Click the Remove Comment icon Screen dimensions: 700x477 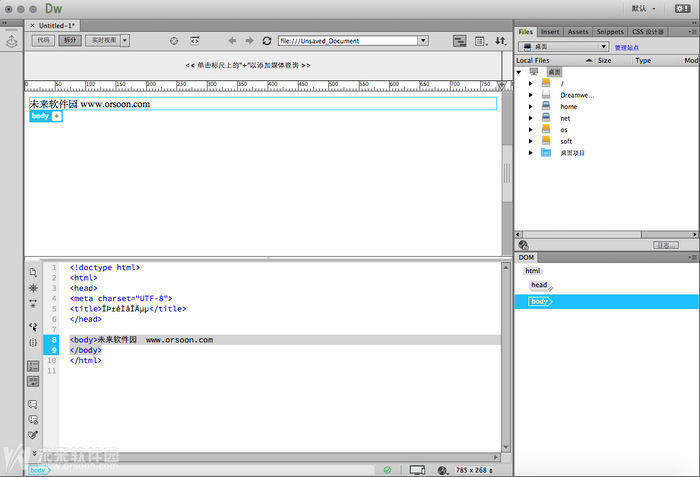pos(33,420)
